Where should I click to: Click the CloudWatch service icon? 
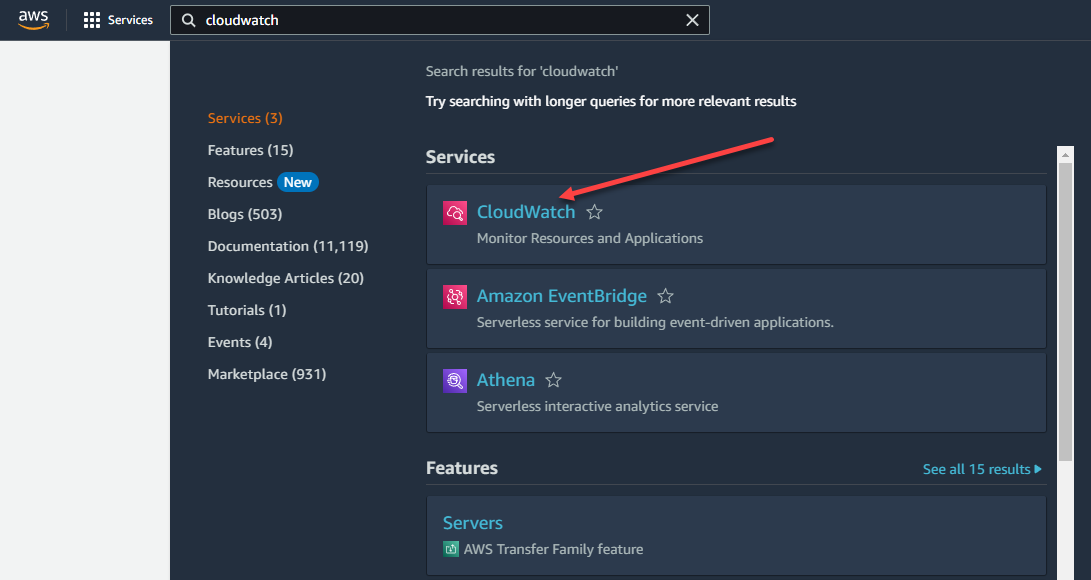(x=455, y=213)
